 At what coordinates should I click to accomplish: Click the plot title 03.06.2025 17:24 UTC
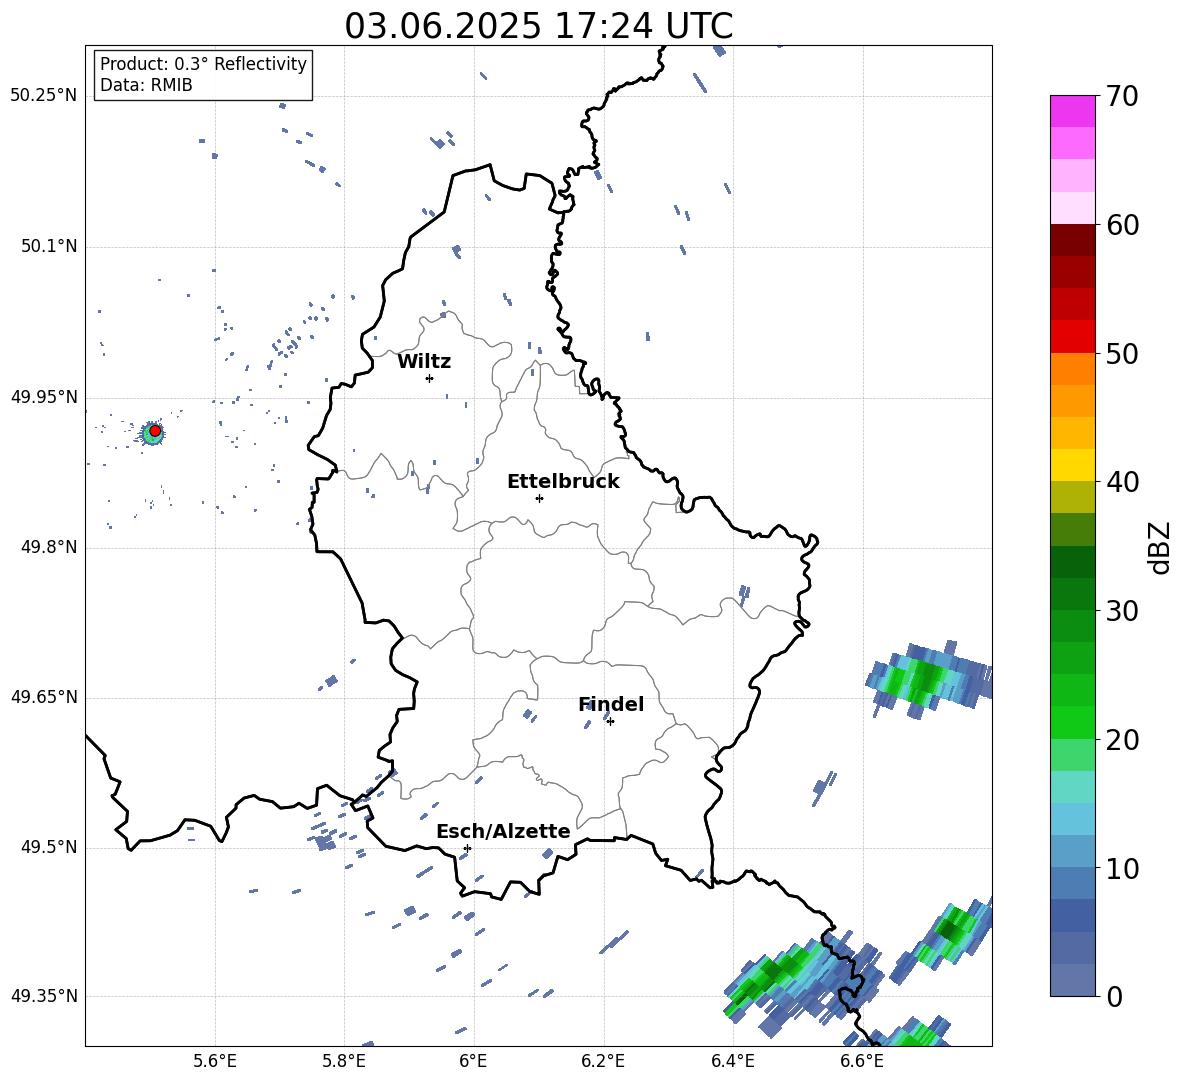pyautogui.click(x=538, y=26)
